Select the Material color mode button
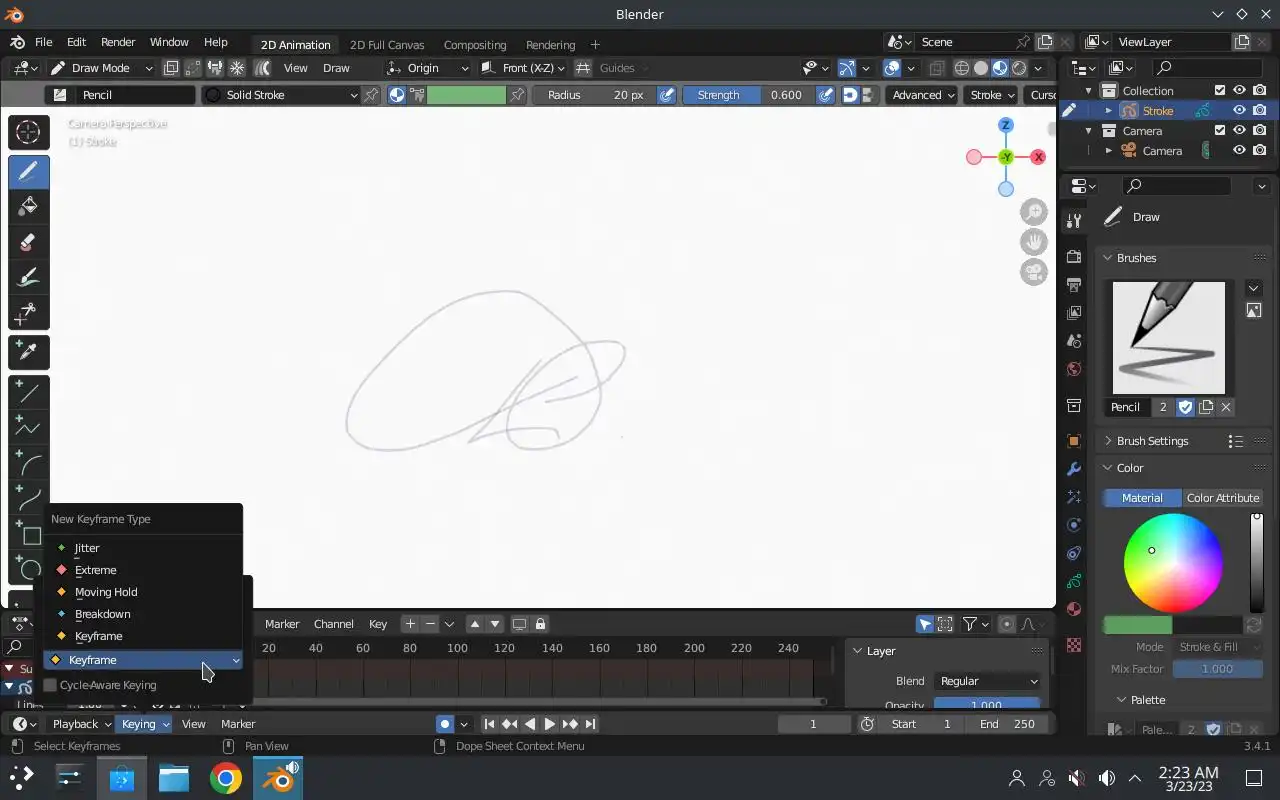 (1142, 498)
